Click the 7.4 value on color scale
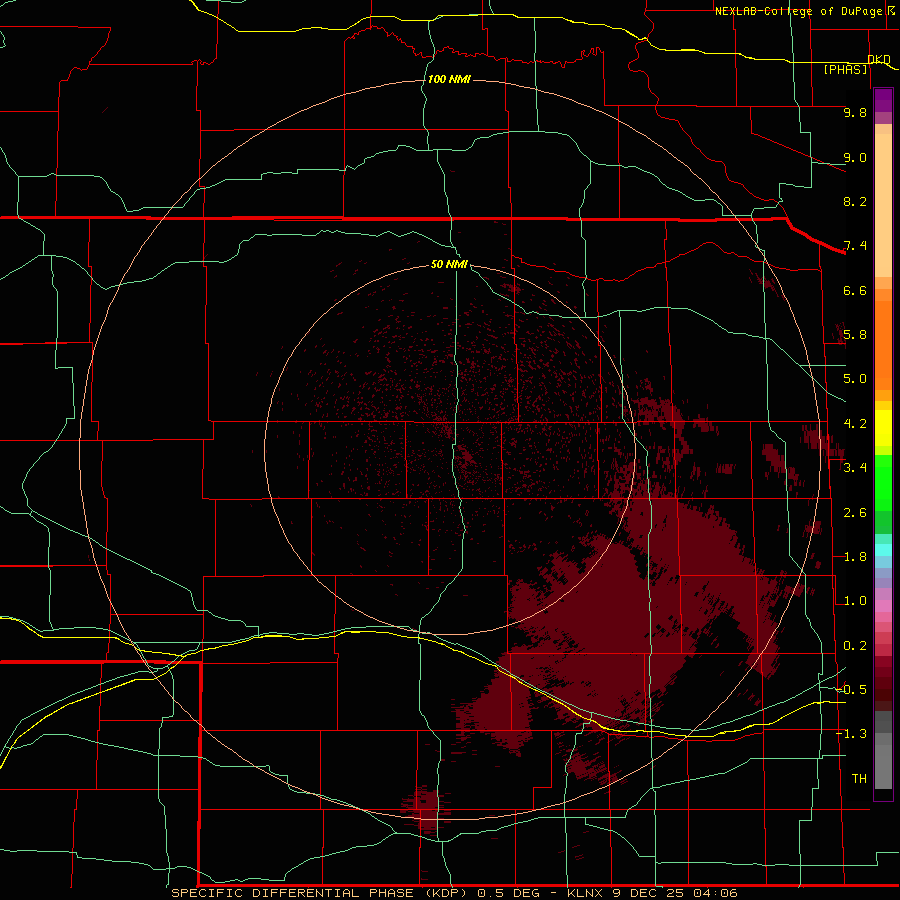 click(855, 246)
